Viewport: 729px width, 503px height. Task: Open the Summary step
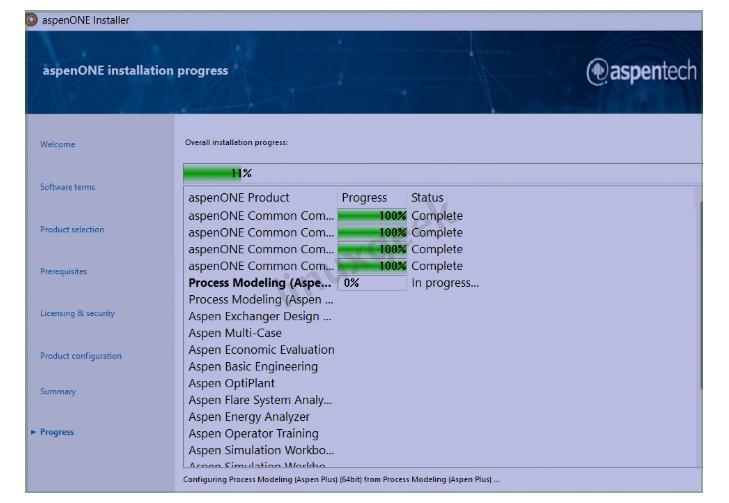click(58, 391)
